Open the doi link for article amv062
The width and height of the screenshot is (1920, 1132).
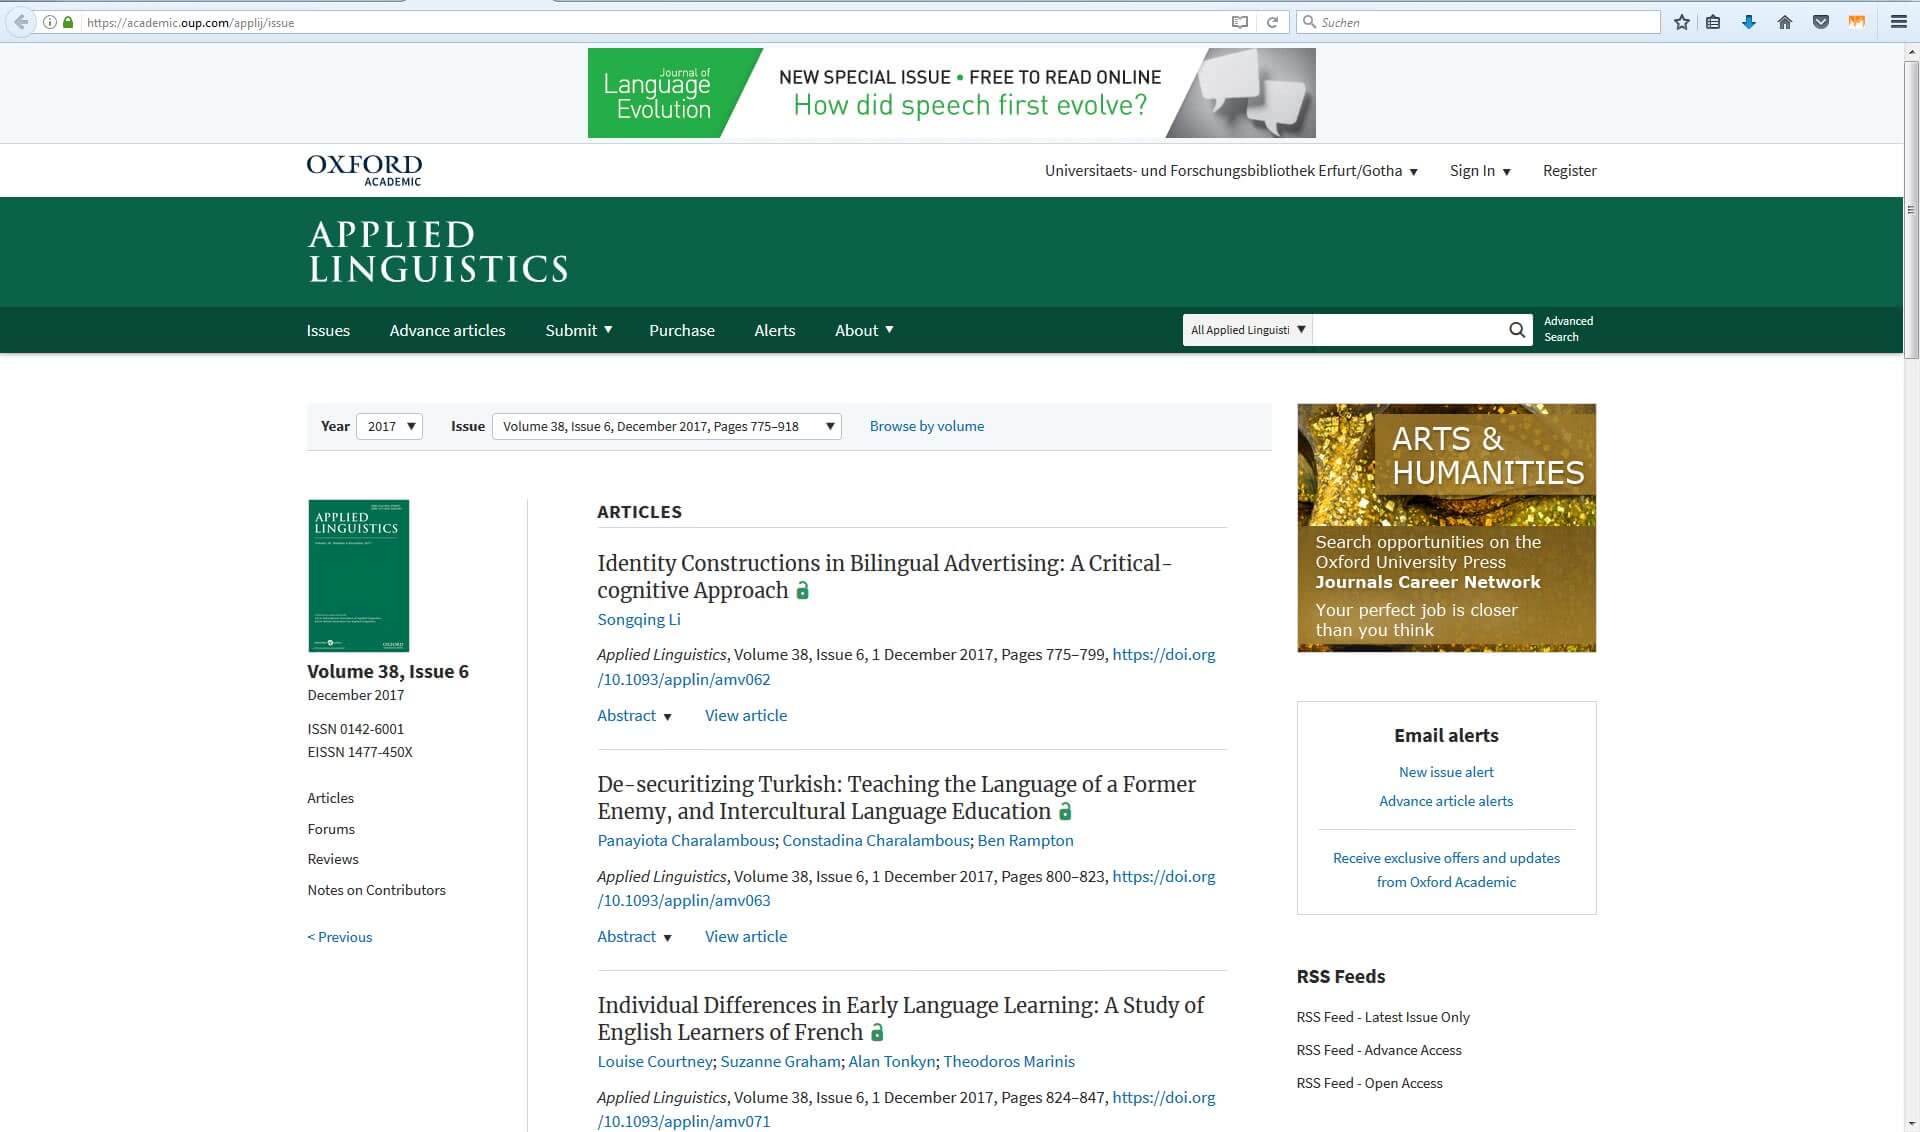906,667
